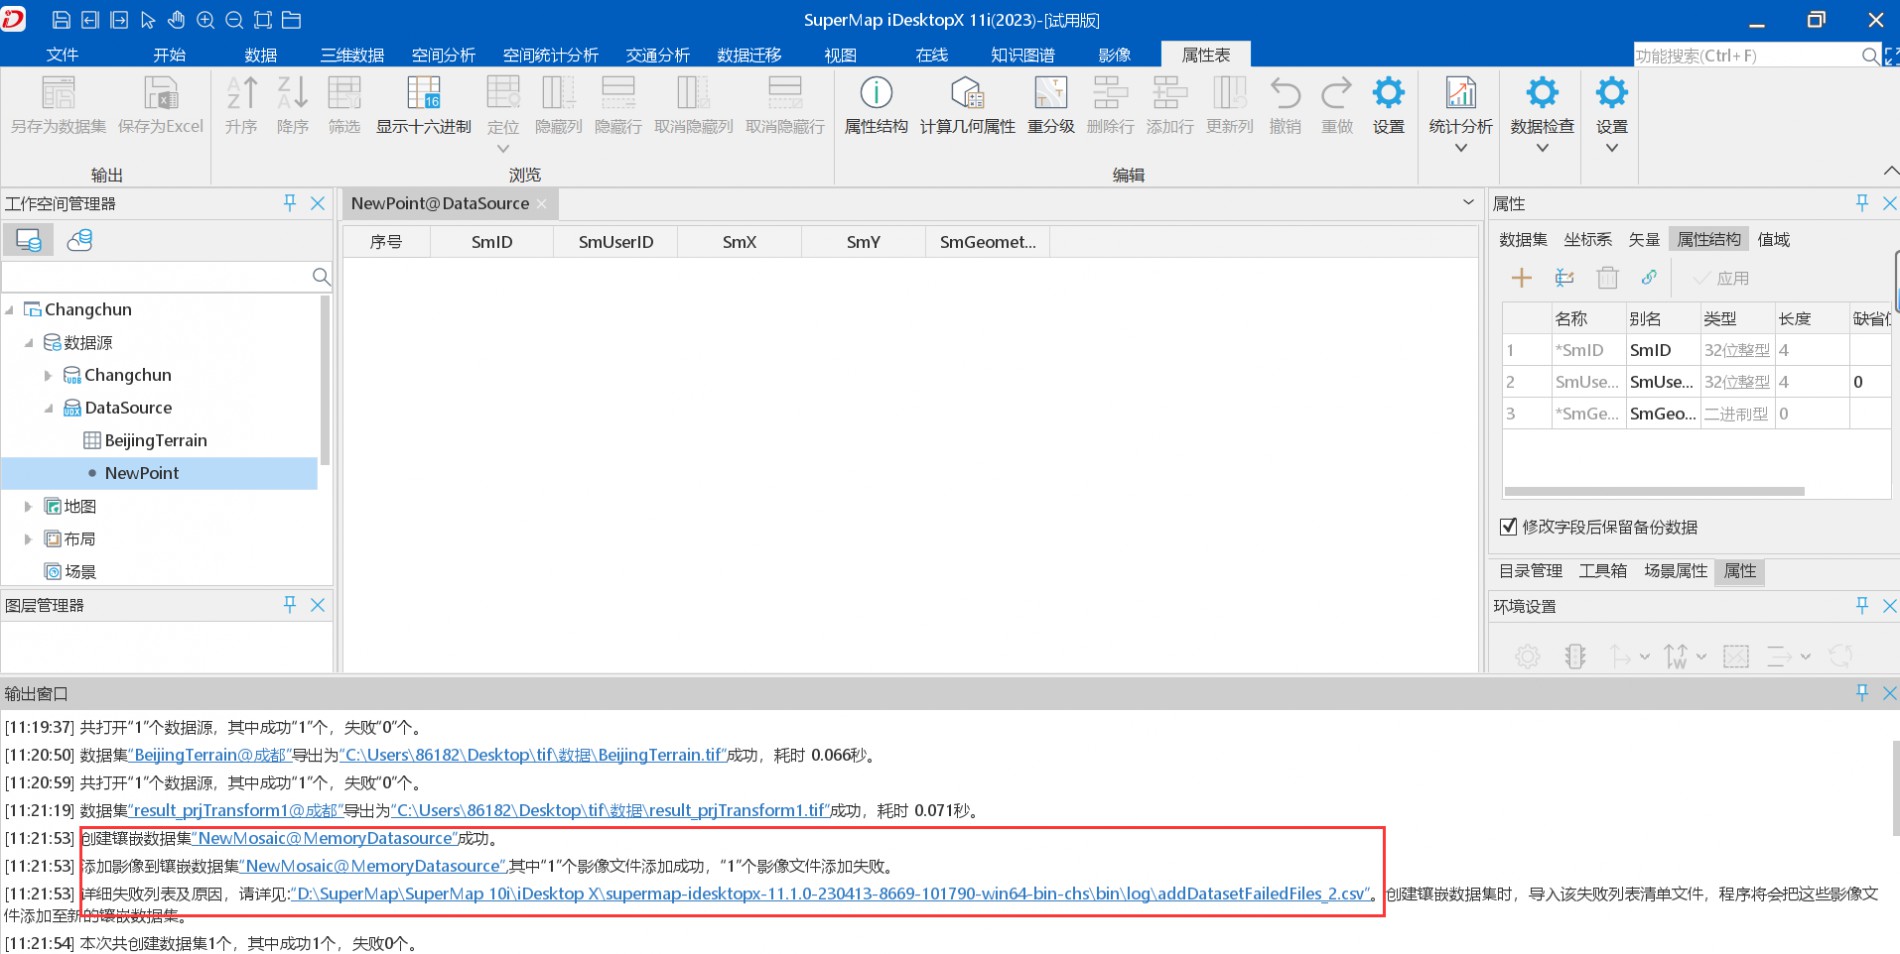Click the 删除行 delete row icon
Screen dimensions: 1900x954
tap(1110, 93)
